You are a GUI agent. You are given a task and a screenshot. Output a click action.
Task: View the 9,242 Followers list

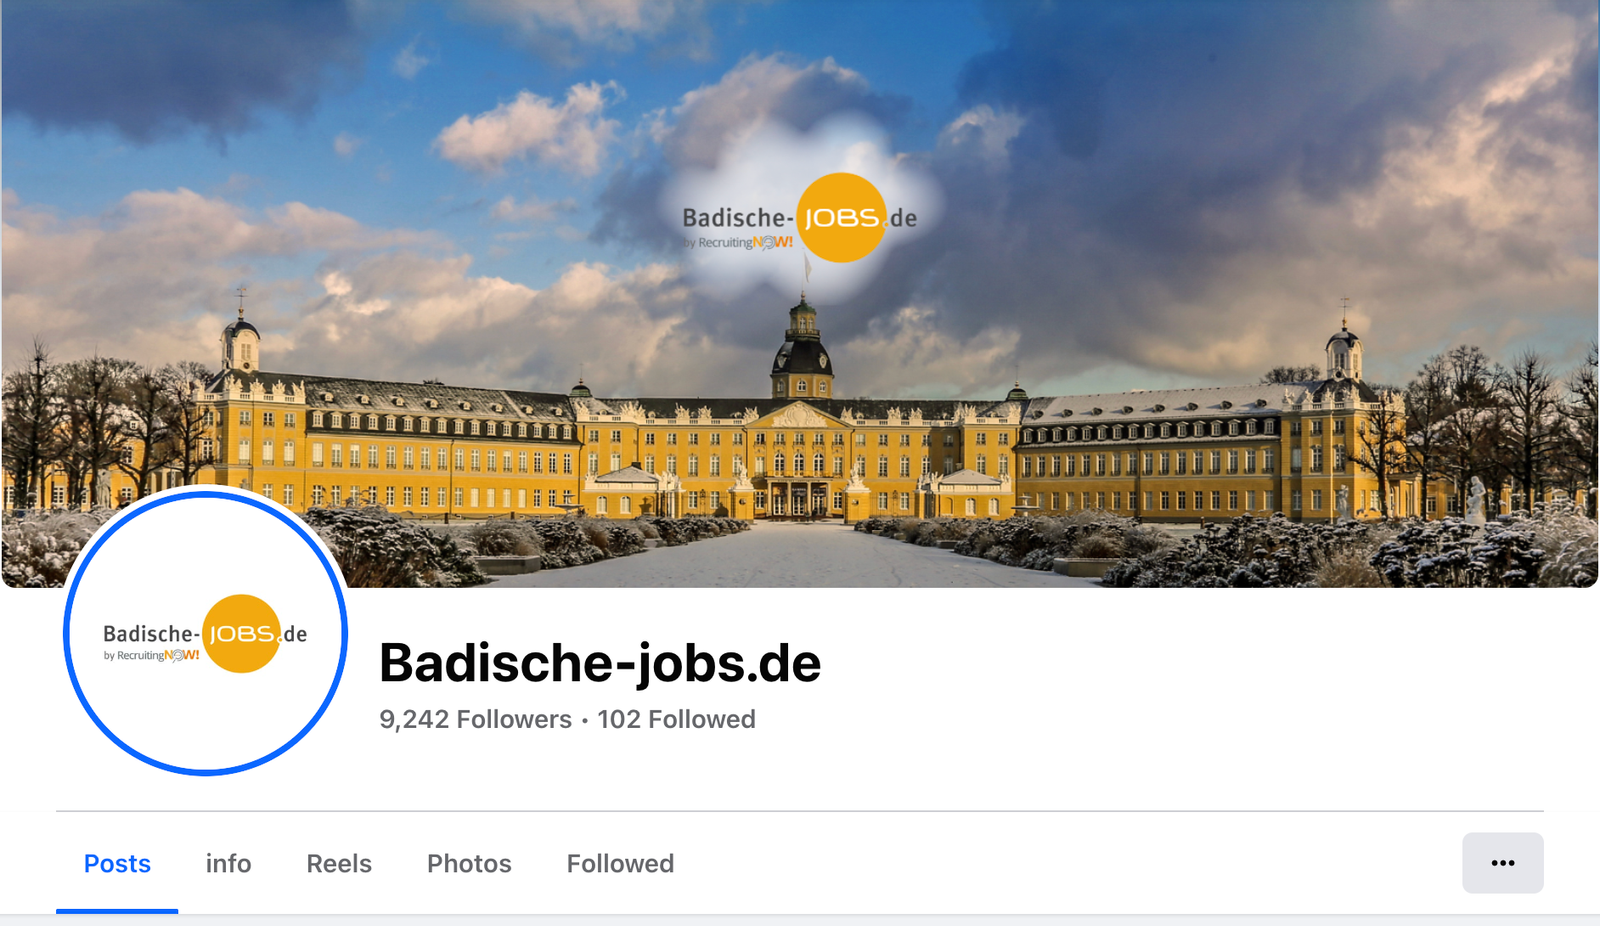pos(475,719)
